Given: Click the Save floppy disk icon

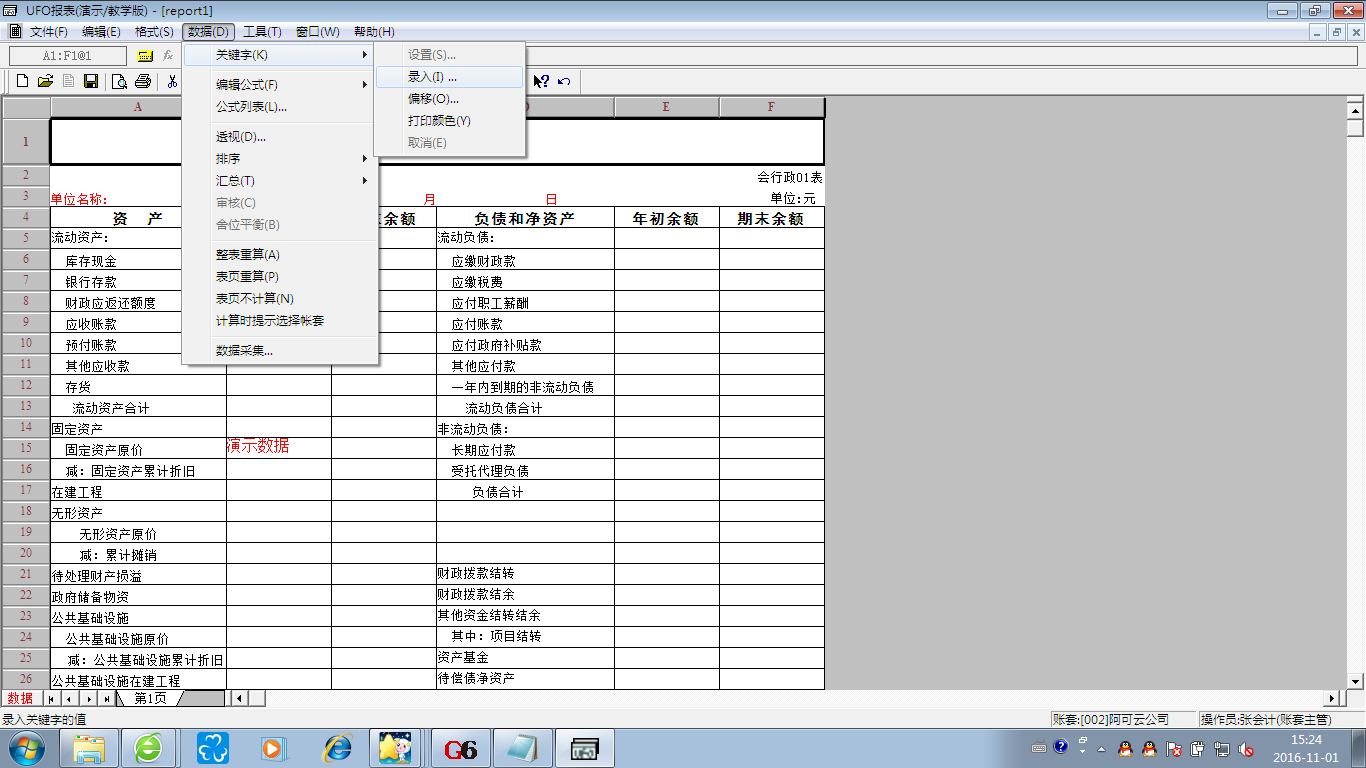Looking at the screenshot, I should pyautogui.click(x=91, y=81).
